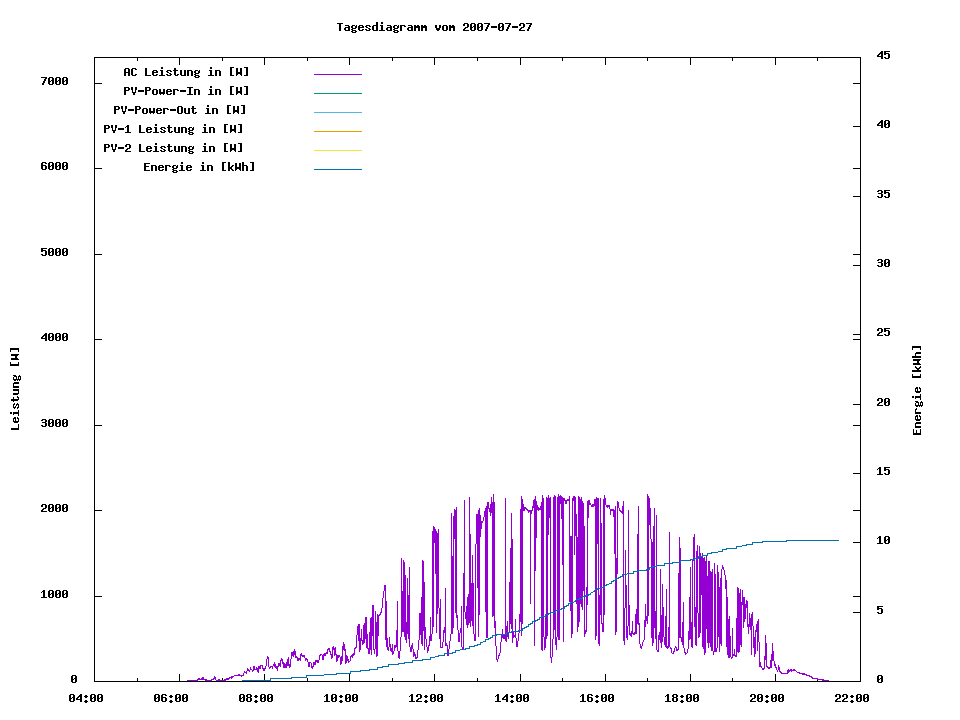Select the 'PV-Power-Out in [W]' legend label

[x=180, y=110]
